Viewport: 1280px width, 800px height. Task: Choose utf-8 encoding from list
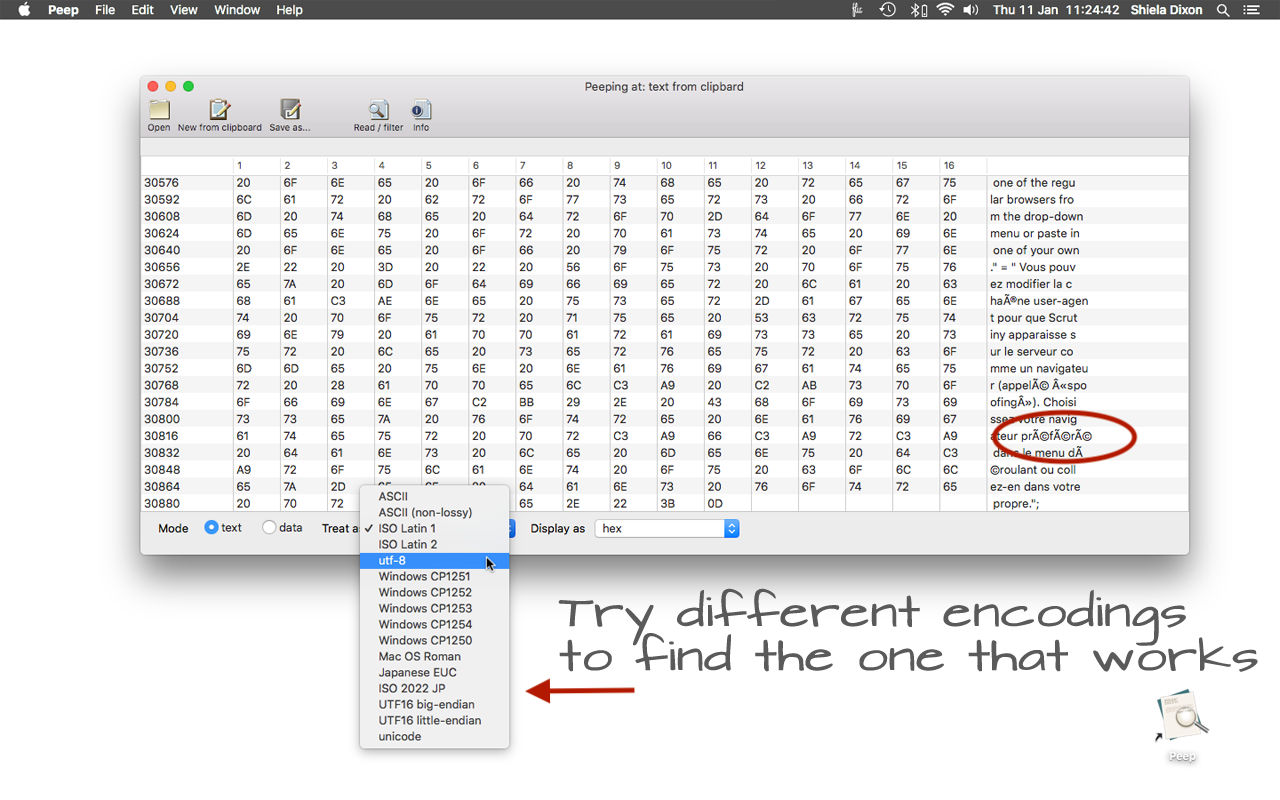tap(434, 561)
